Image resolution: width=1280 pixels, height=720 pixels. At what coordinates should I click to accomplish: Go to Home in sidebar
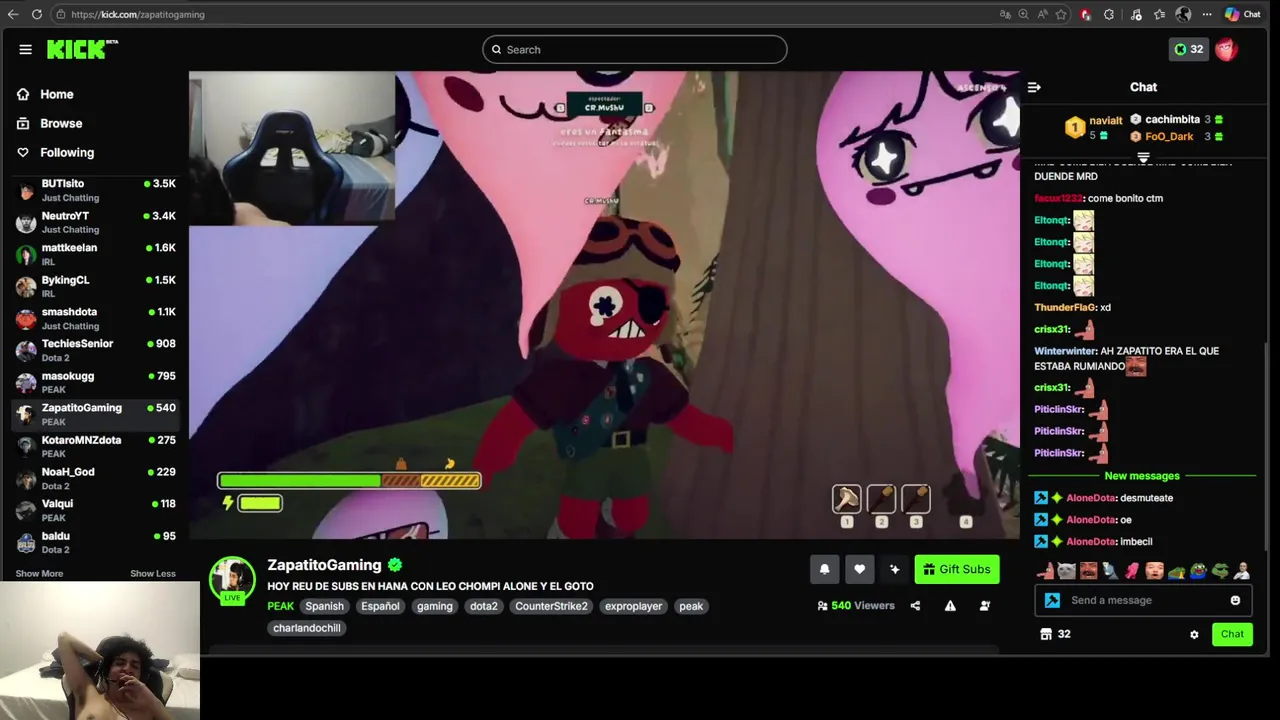click(x=57, y=94)
